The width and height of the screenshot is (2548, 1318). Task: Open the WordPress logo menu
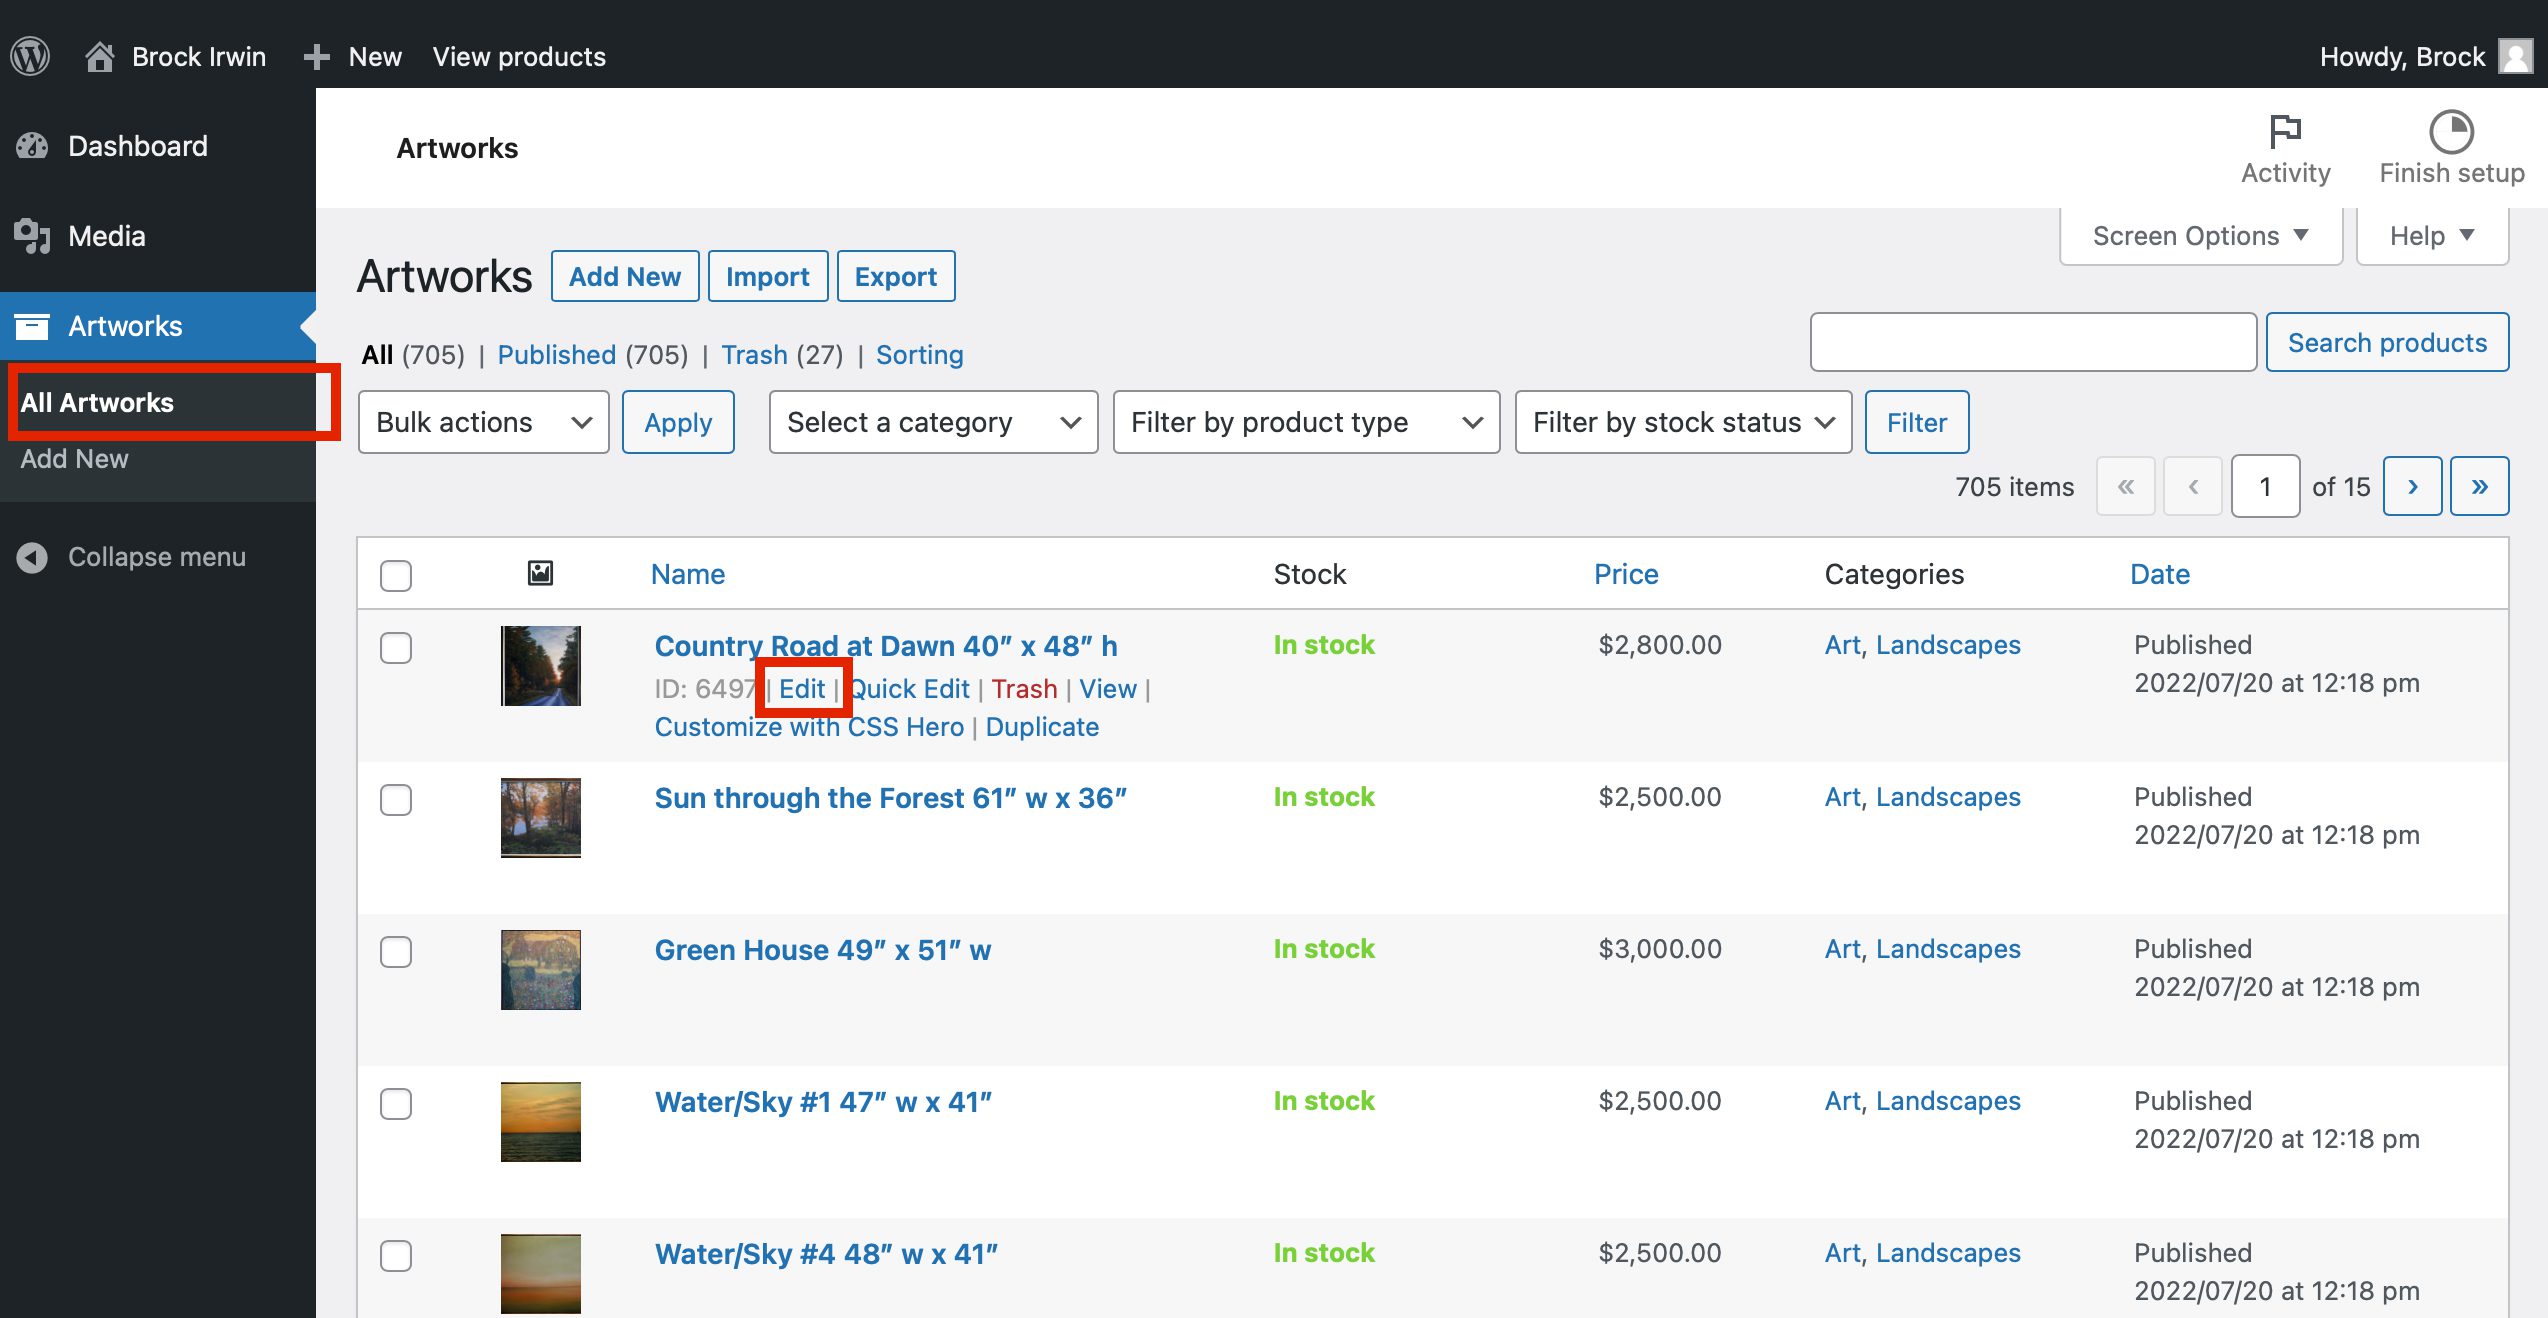30,56
